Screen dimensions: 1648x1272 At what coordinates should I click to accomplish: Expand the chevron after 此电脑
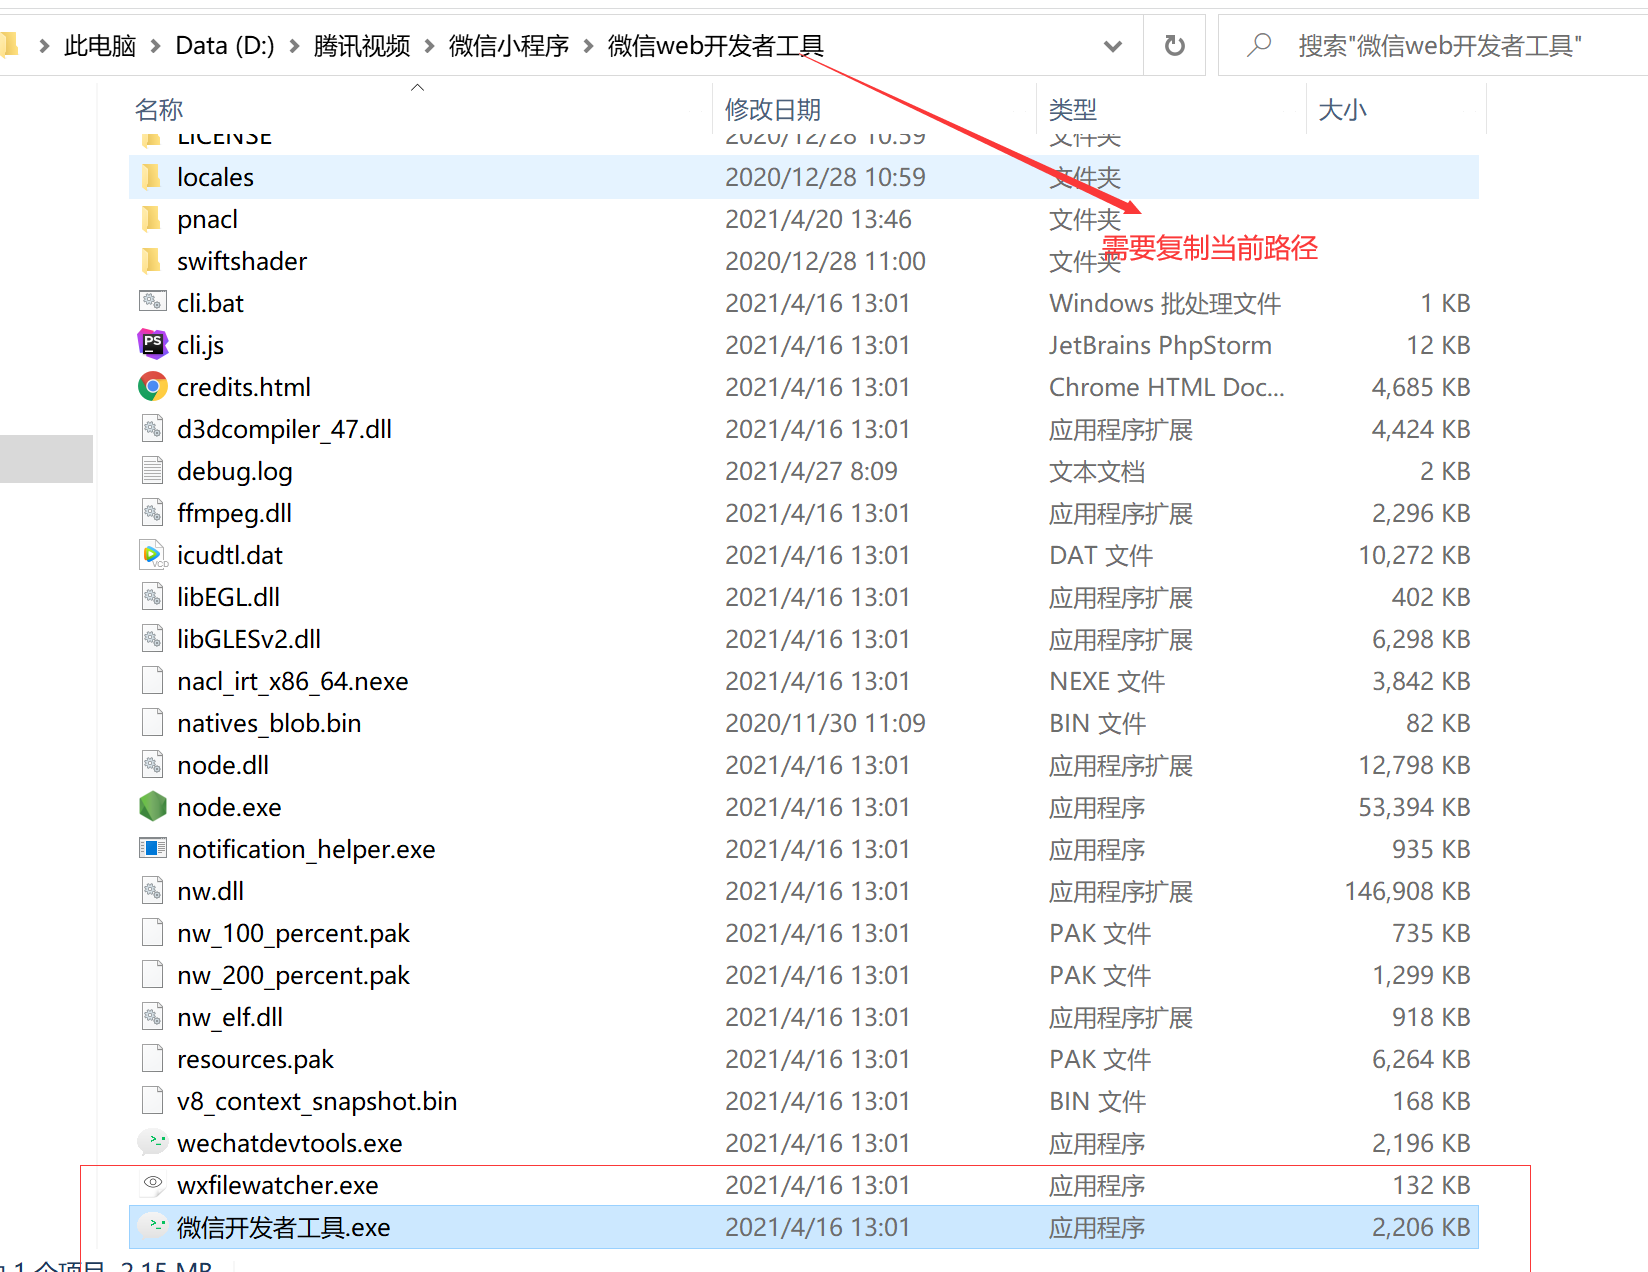pyautogui.click(x=155, y=46)
